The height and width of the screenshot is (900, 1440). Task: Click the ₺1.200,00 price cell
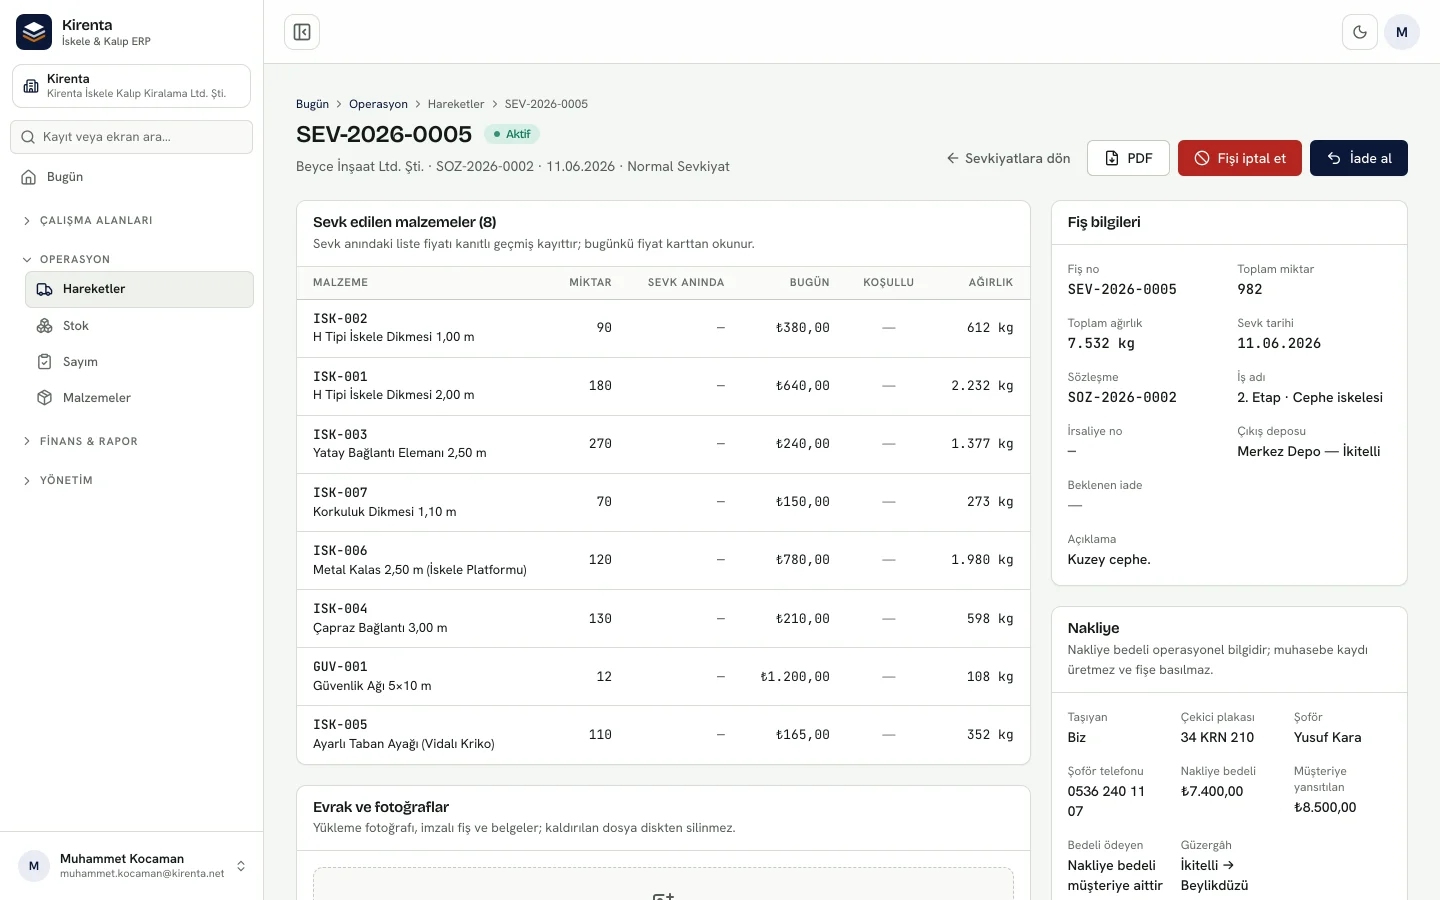[795, 677]
